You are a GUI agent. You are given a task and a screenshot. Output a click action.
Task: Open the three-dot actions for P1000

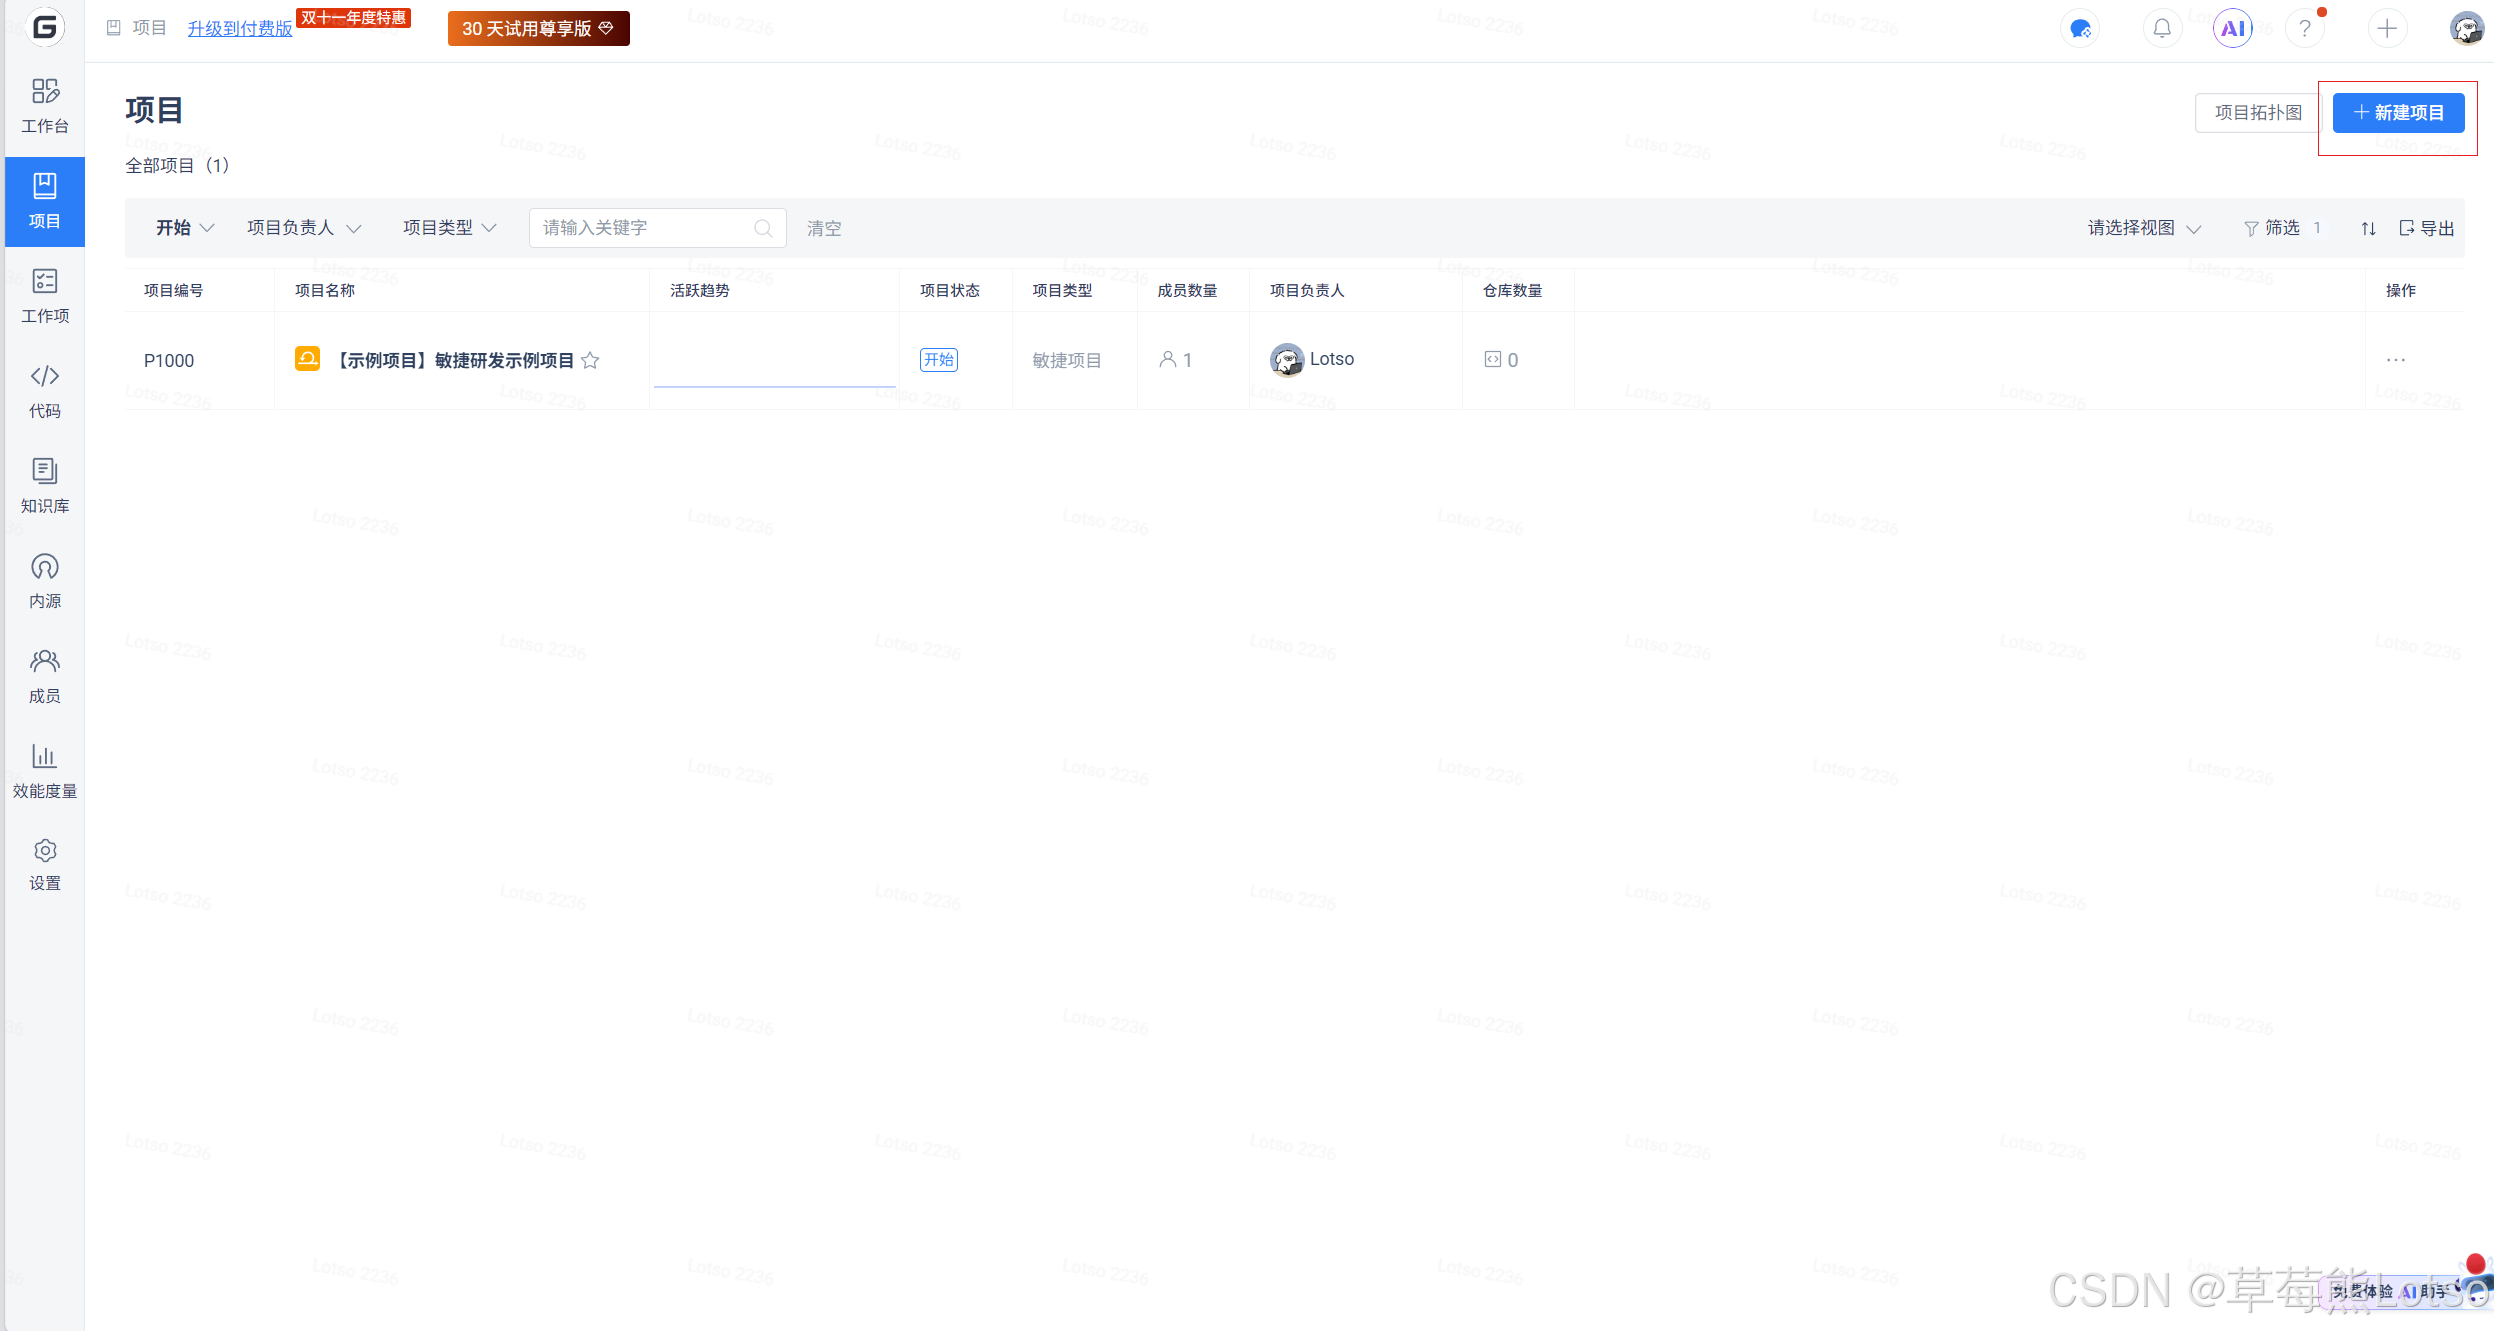coord(2395,360)
